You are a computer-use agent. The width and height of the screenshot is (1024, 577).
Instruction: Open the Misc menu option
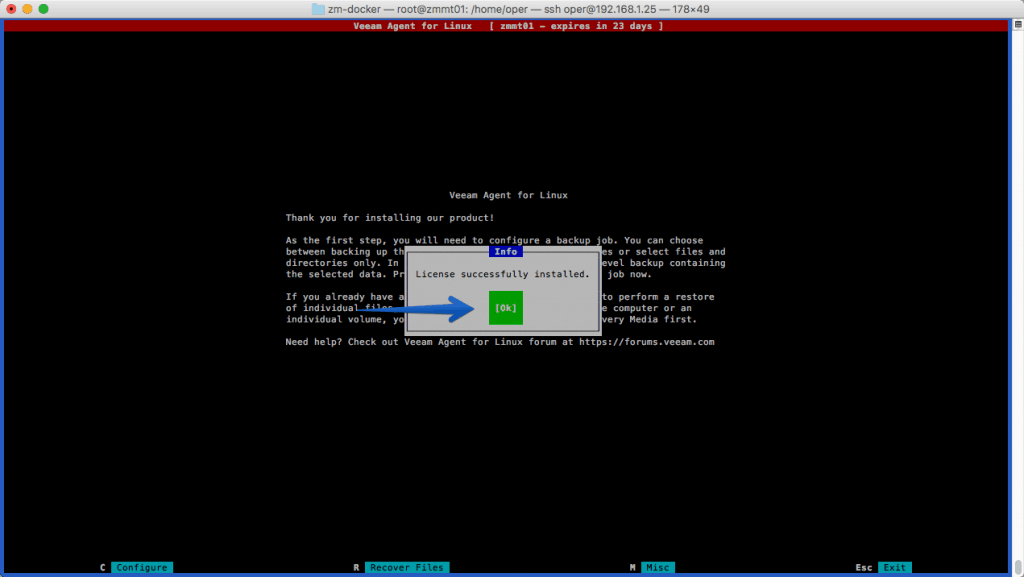click(657, 567)
